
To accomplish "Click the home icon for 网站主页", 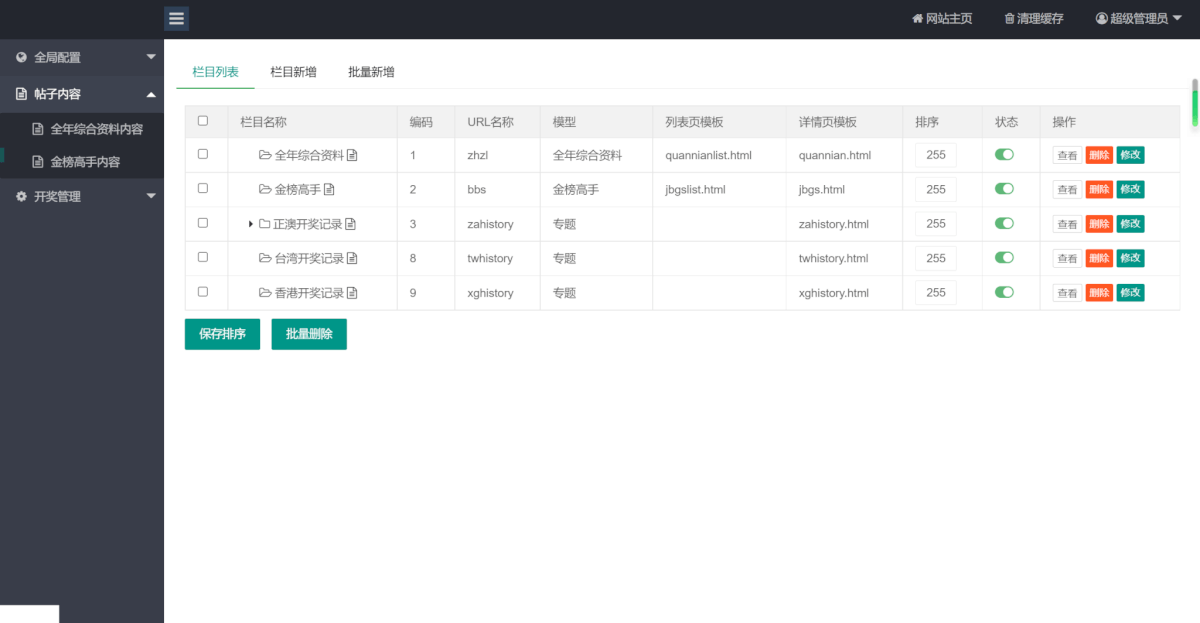I will click(x=917, y=19).
